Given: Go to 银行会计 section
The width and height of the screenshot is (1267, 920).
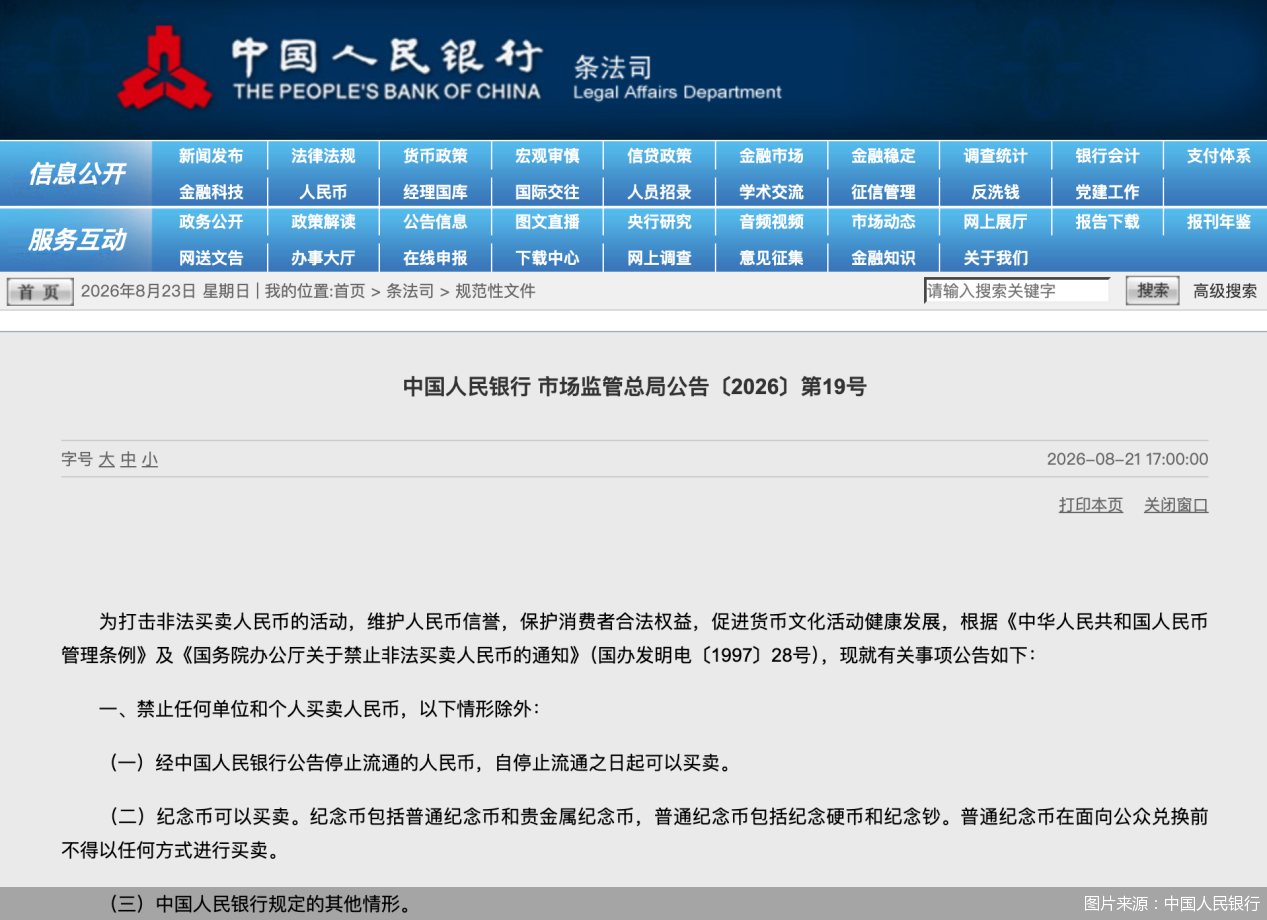Looking at the screenshot, I should 1107,156.
